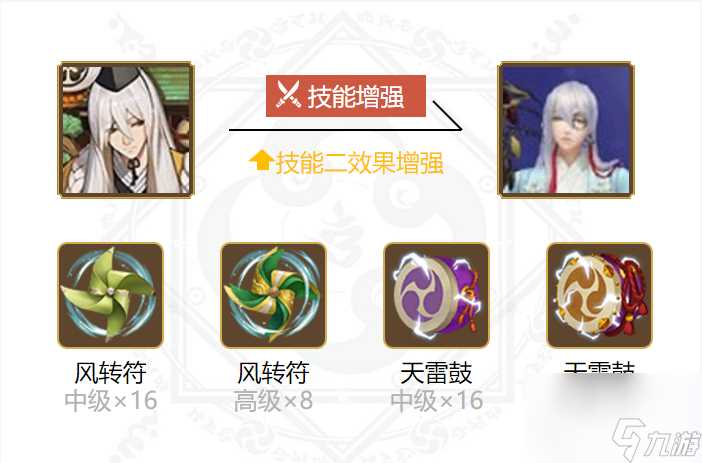Click the 天雷鼓 label under purple drum

[436, 373]
